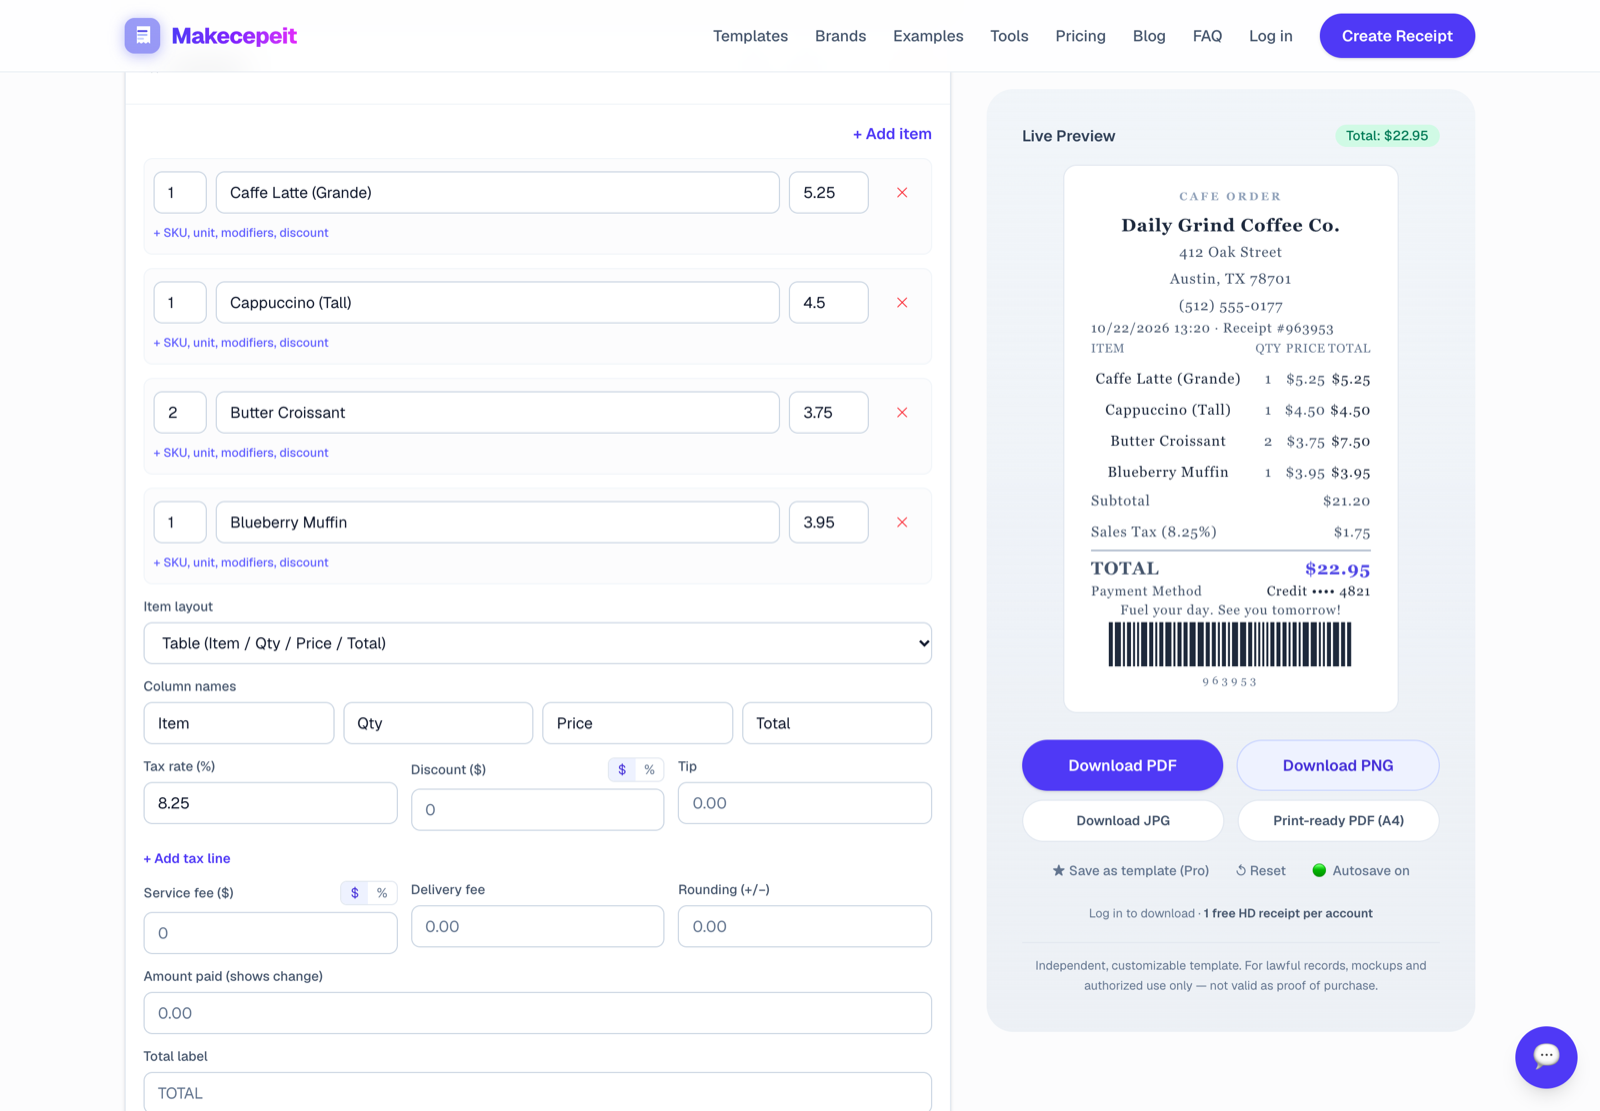Download the receipt as PDF
The width and height of the screenshot is (1600, 1111).
(1122, 766)
